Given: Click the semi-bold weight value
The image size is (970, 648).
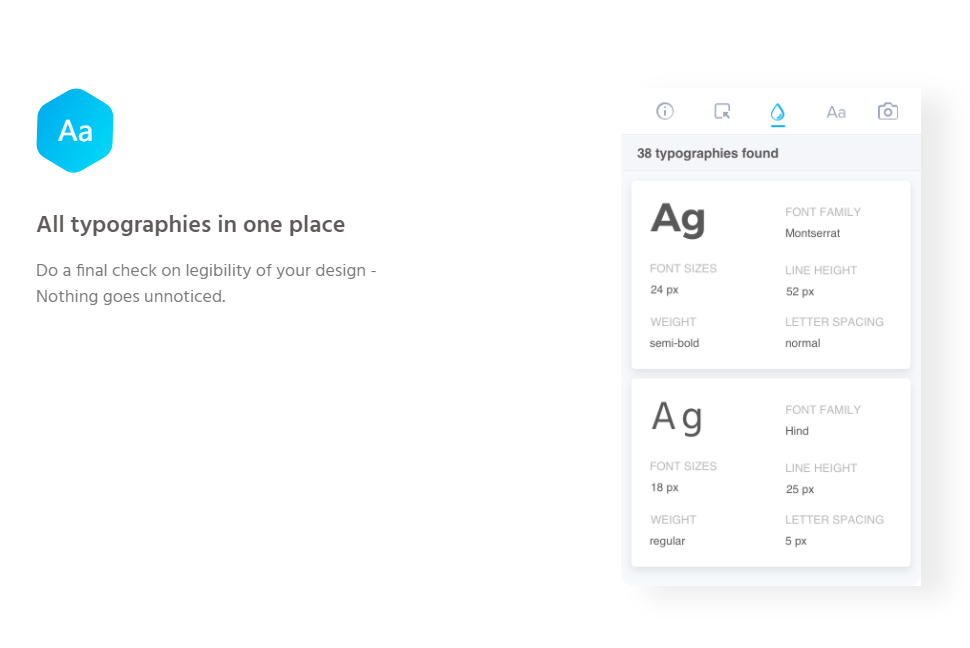Looking at the screenshot, I should (674, 343).
